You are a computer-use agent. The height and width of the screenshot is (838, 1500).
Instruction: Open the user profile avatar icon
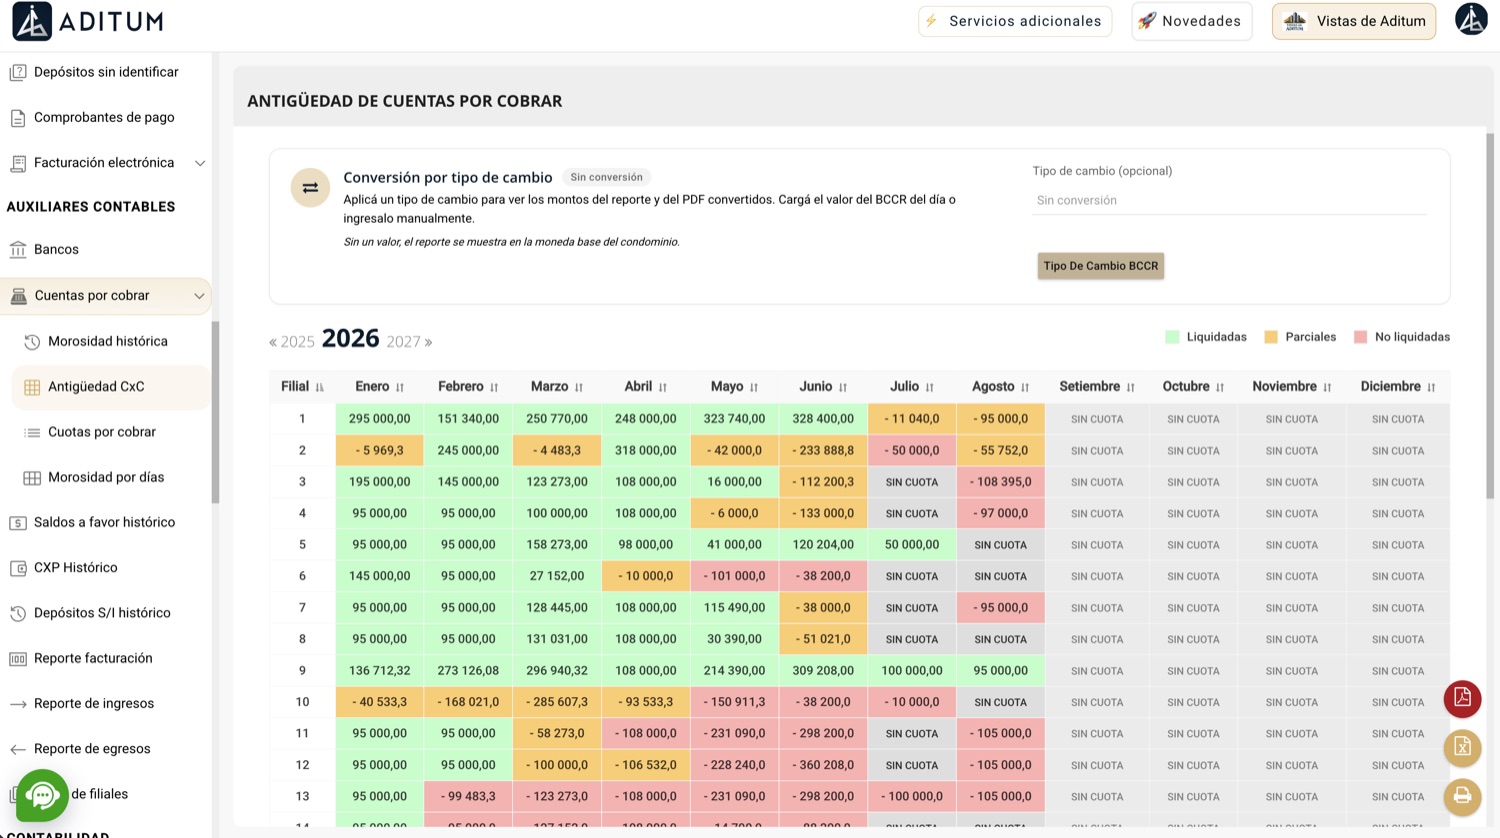[1471, 19]
